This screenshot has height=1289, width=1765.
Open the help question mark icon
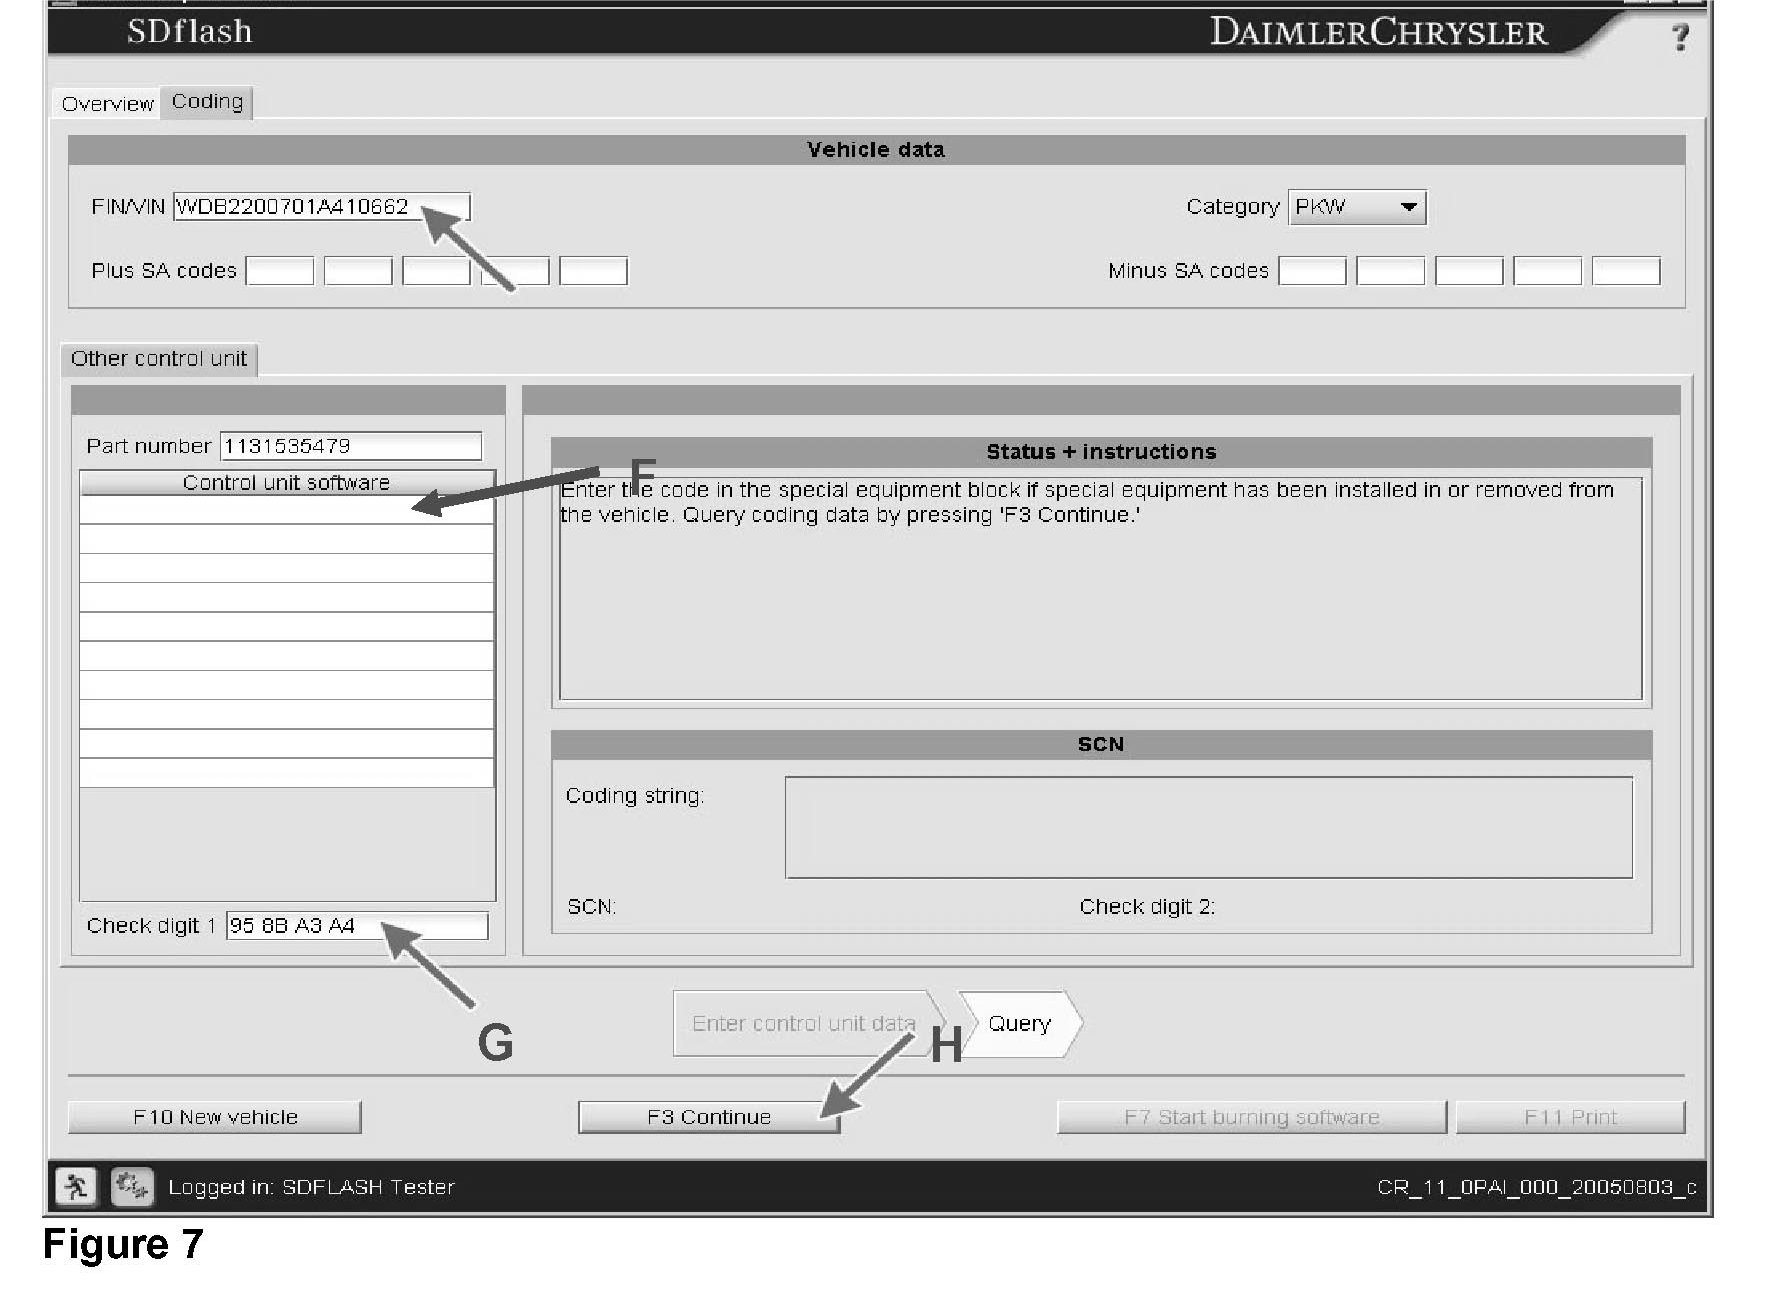(x=1680, y=37)
